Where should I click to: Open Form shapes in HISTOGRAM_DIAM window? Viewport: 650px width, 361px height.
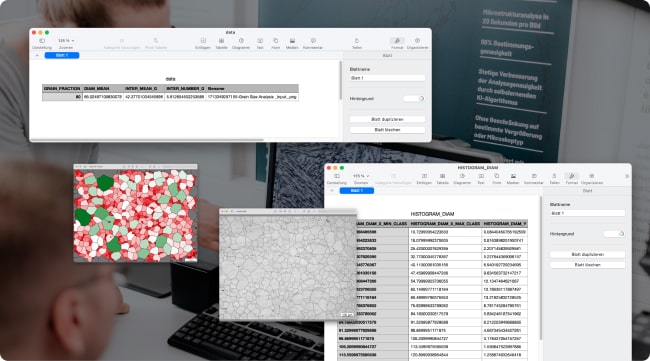click(x=497, y=179)
